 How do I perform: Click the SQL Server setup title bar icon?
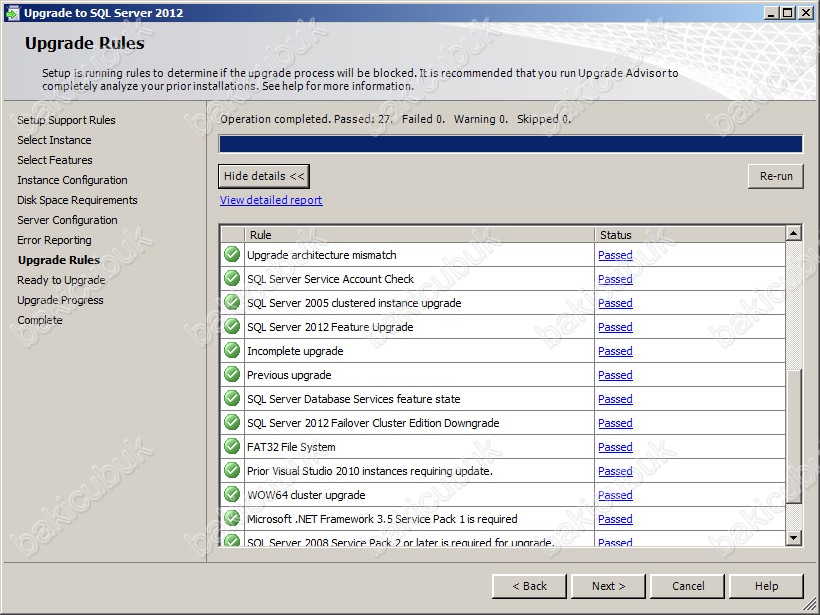tap(12, 13)
